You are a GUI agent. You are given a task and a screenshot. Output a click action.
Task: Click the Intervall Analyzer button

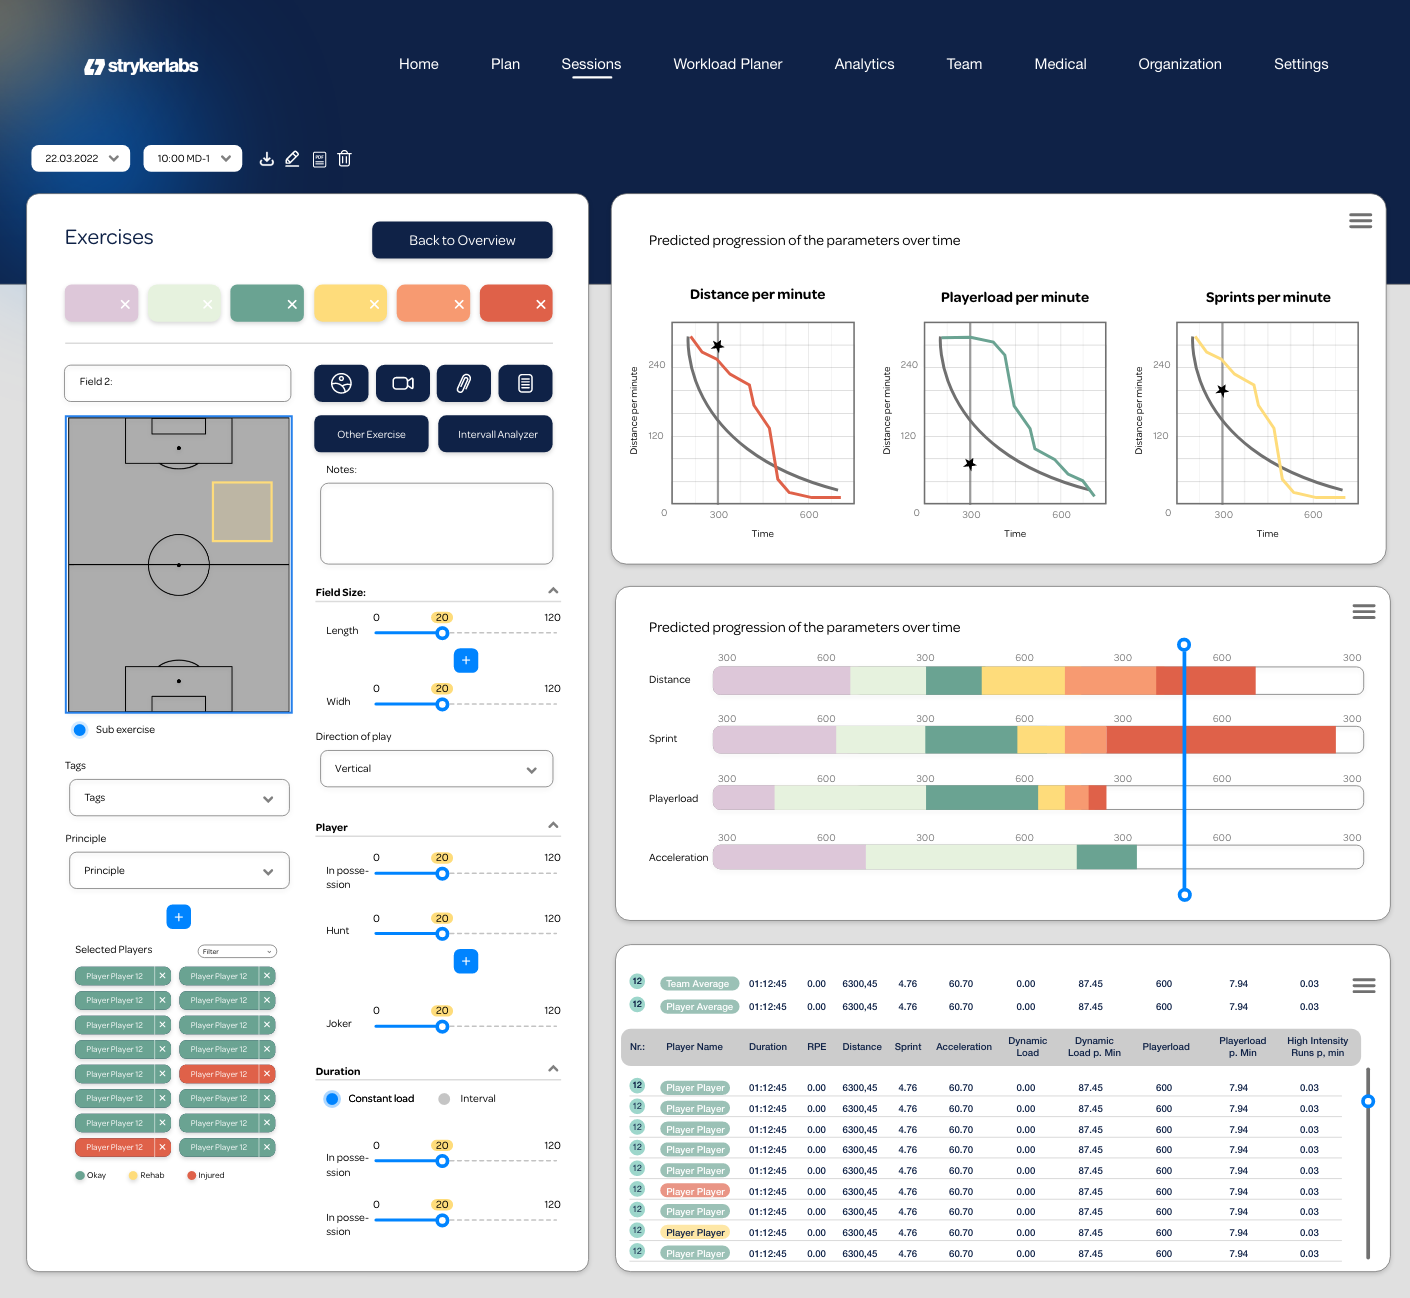point(495,434)
